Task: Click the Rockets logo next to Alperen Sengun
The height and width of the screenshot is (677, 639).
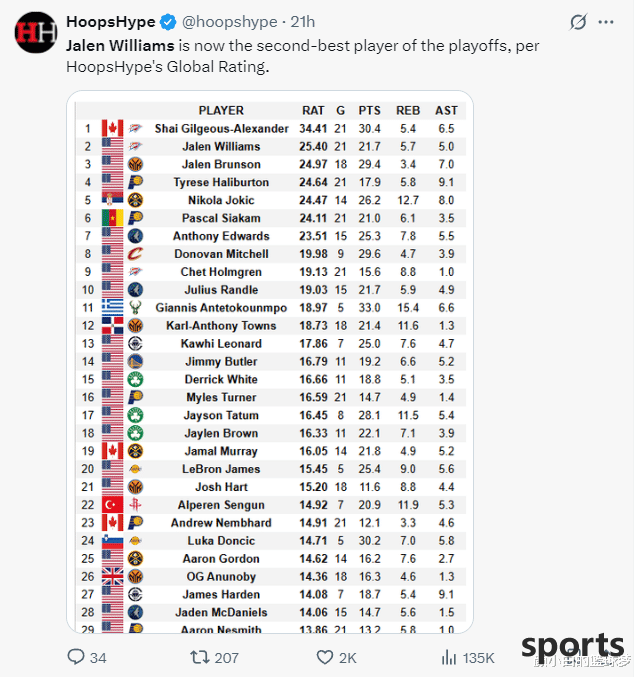Action: tap(136, 505)
